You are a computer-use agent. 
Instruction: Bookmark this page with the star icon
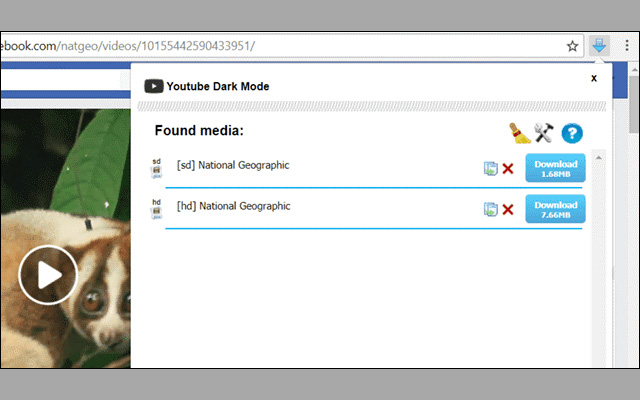[x=573, y=46]
